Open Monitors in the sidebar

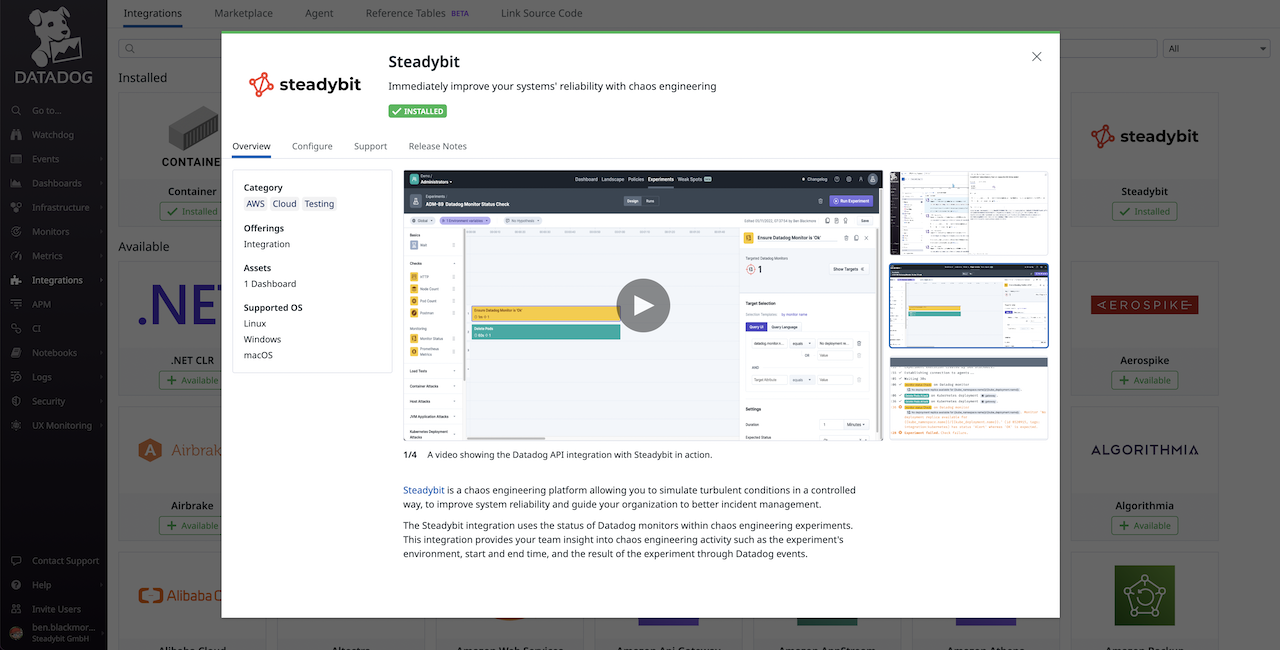pyautogui.click(x=50, y=232)
